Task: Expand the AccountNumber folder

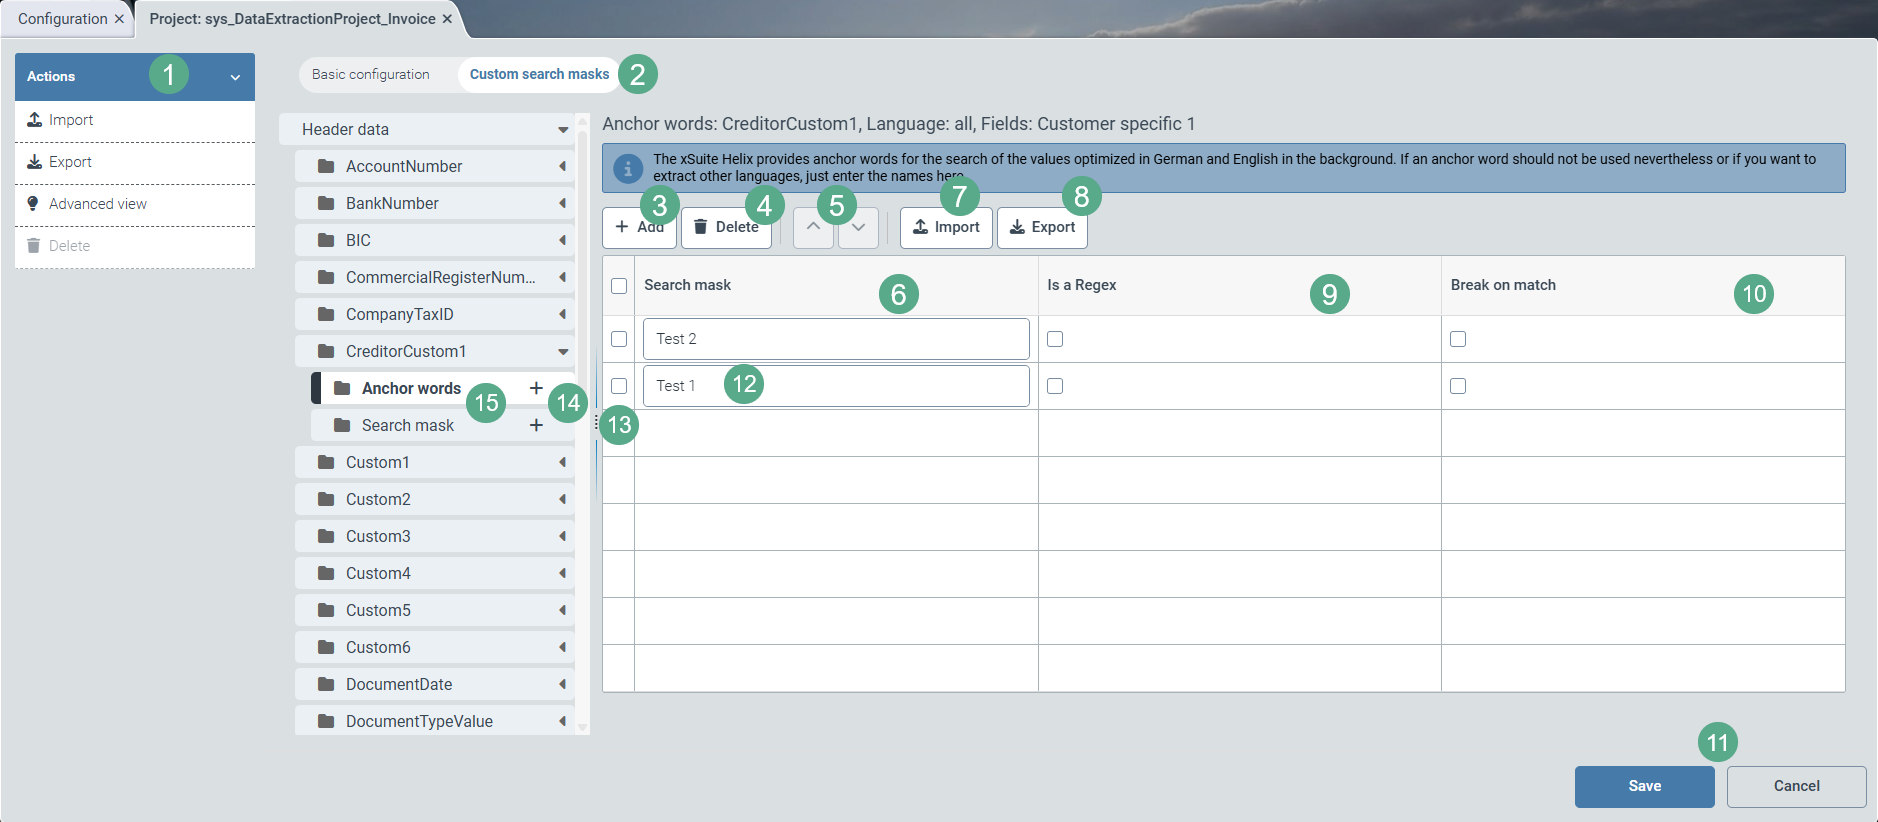Action: point(562,167)
